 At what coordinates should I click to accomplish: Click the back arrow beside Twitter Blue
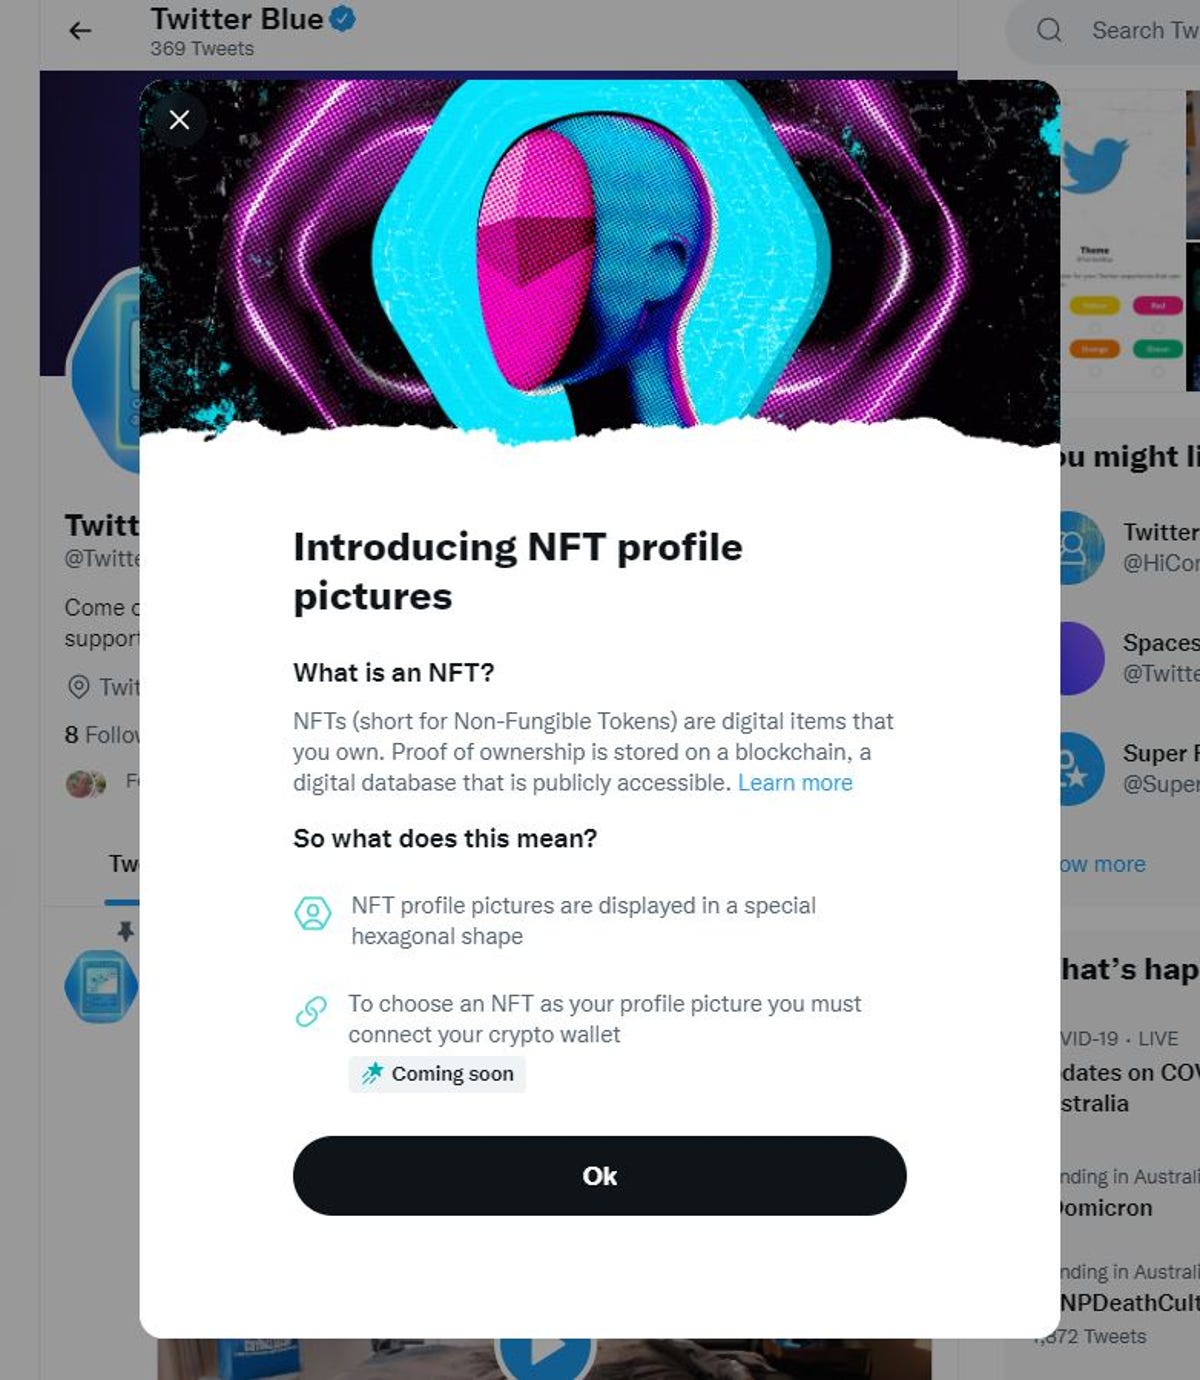tap(80, 31)
